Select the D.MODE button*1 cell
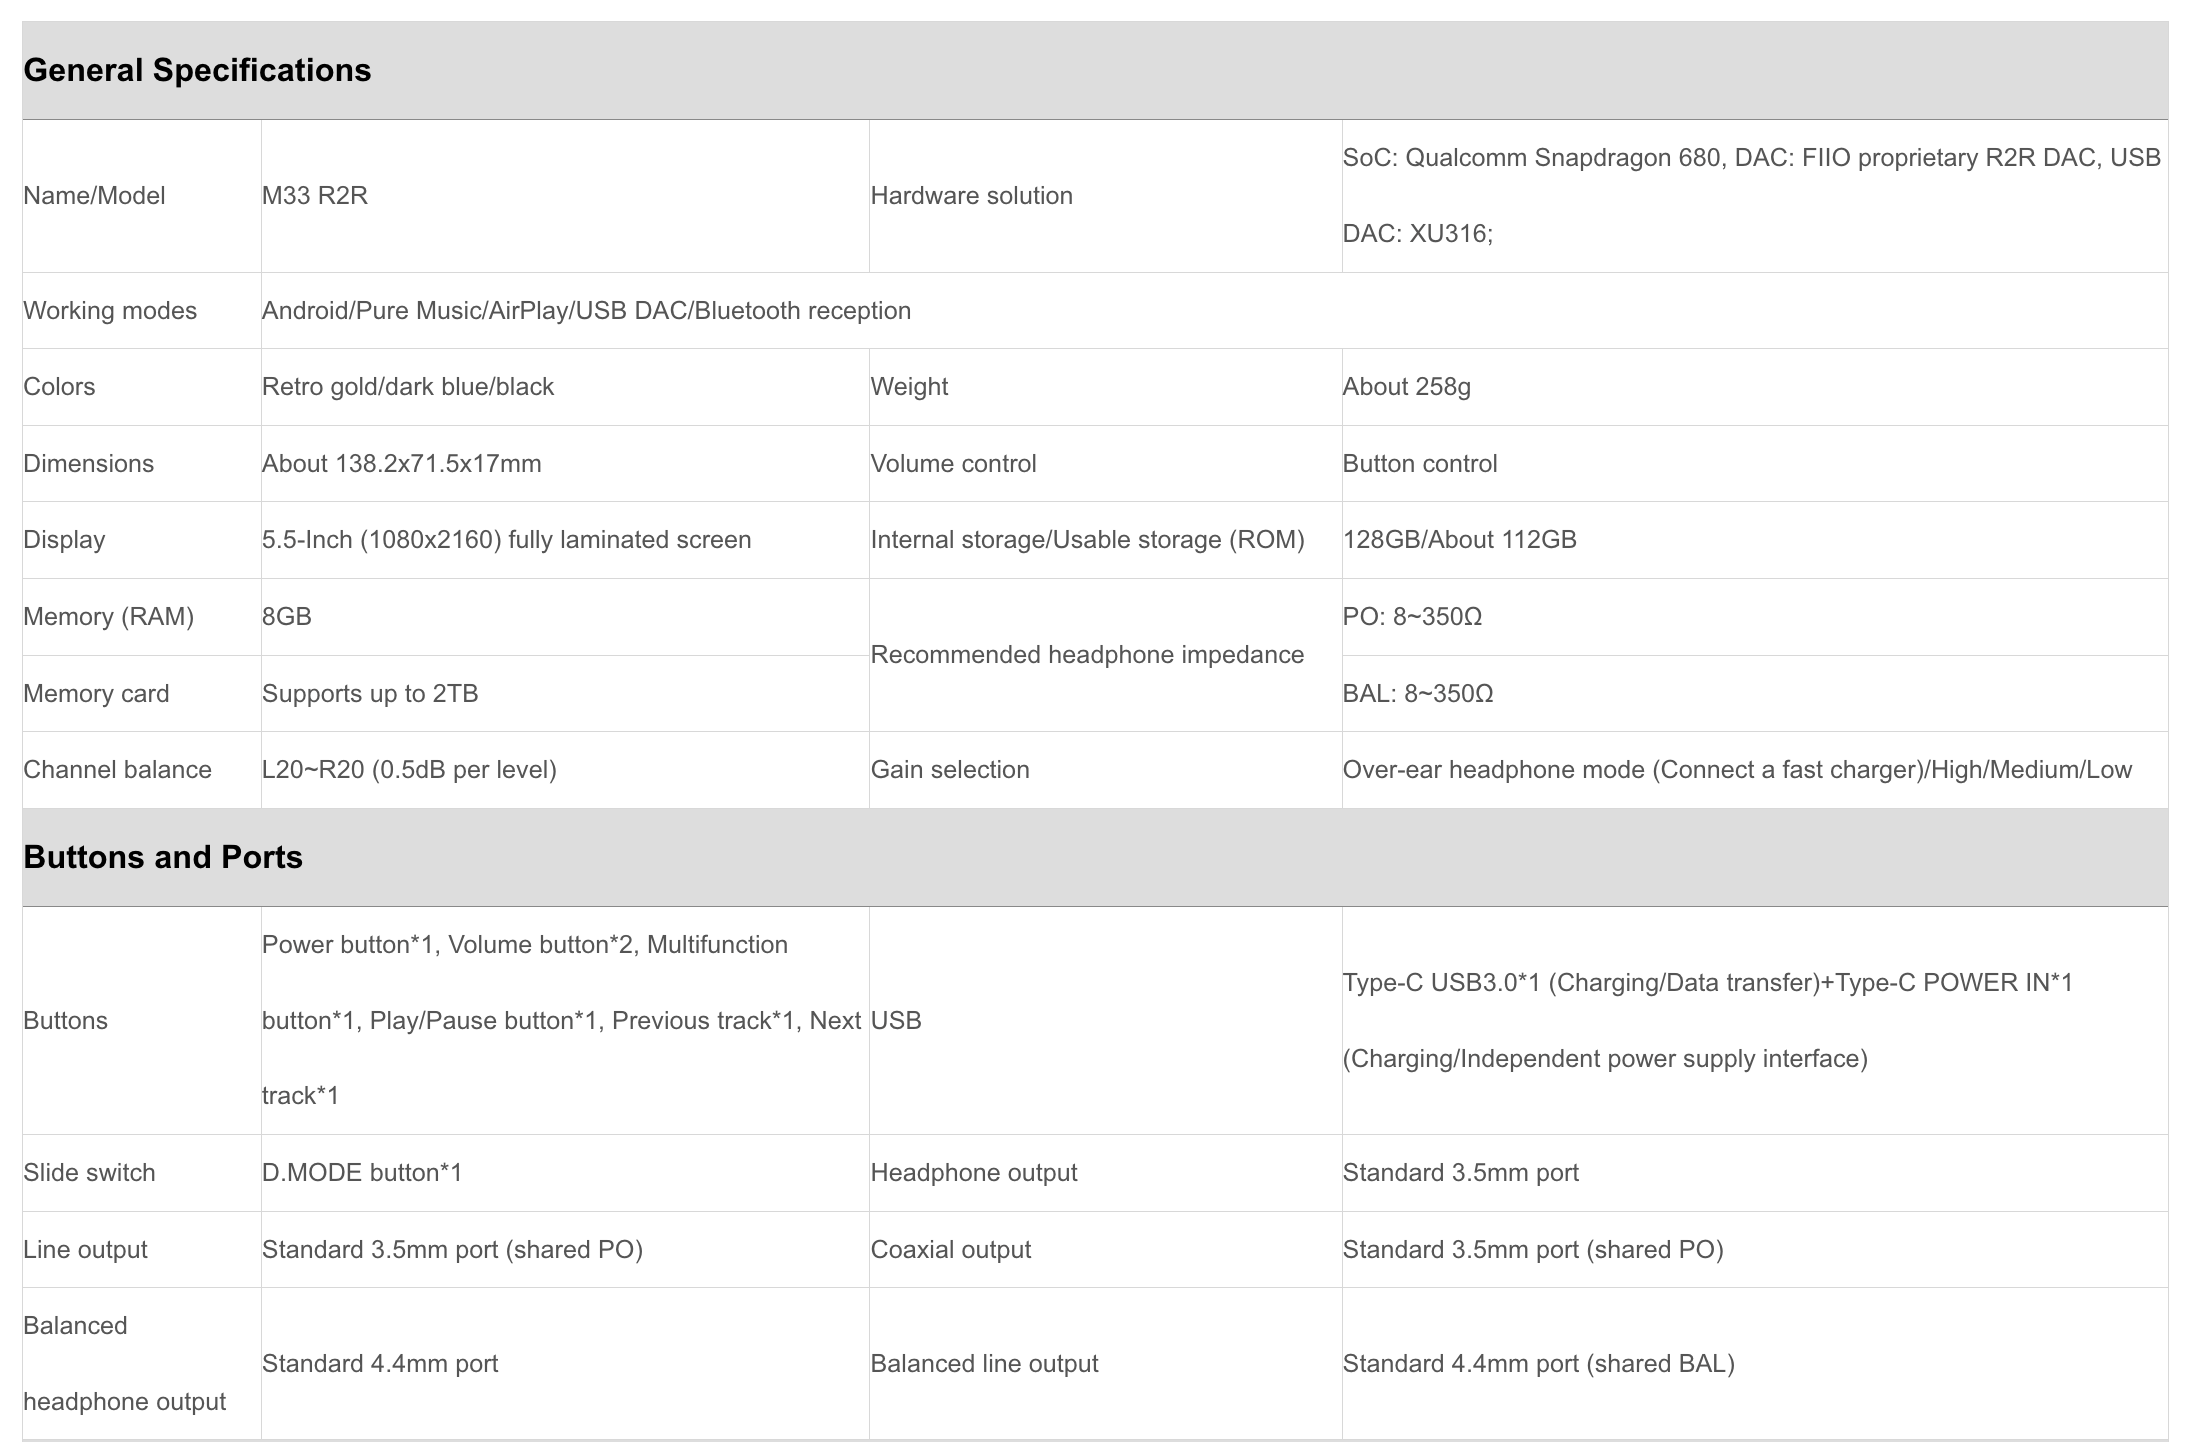The image size is (2188, 1442). point(362,1173)
